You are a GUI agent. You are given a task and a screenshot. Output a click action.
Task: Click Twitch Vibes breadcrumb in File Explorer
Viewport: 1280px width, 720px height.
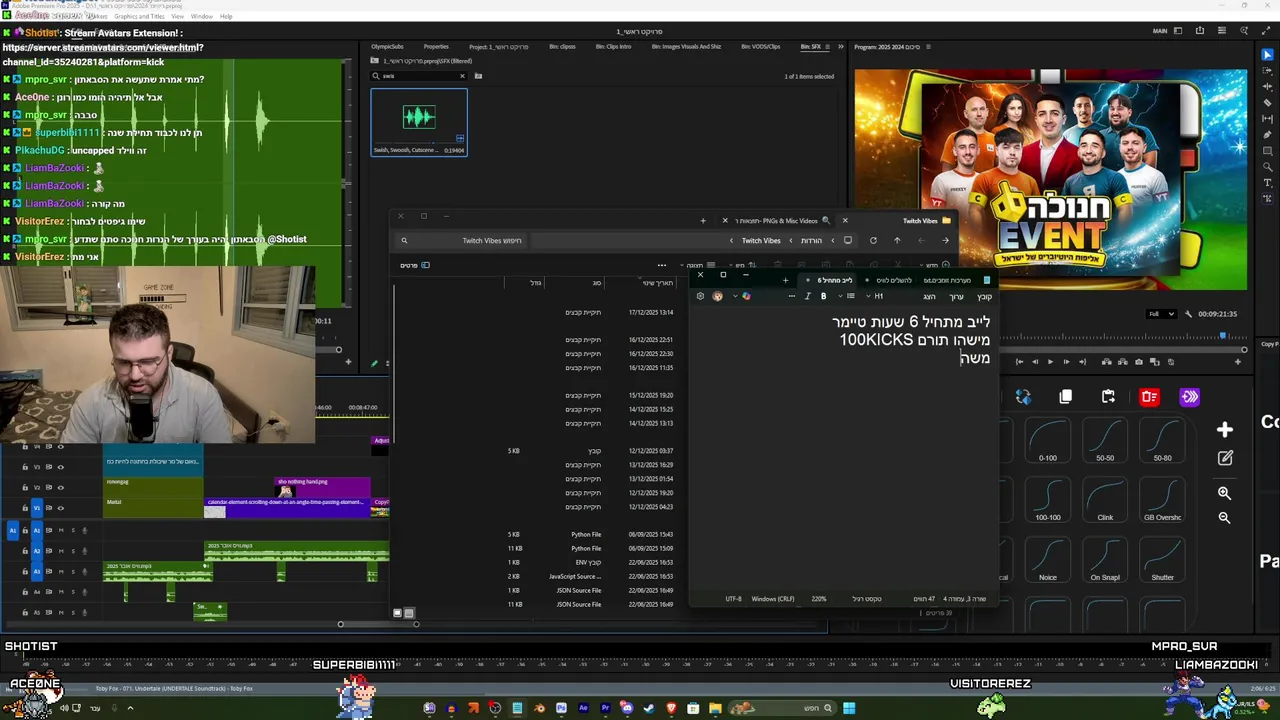(x=761, y=240)
